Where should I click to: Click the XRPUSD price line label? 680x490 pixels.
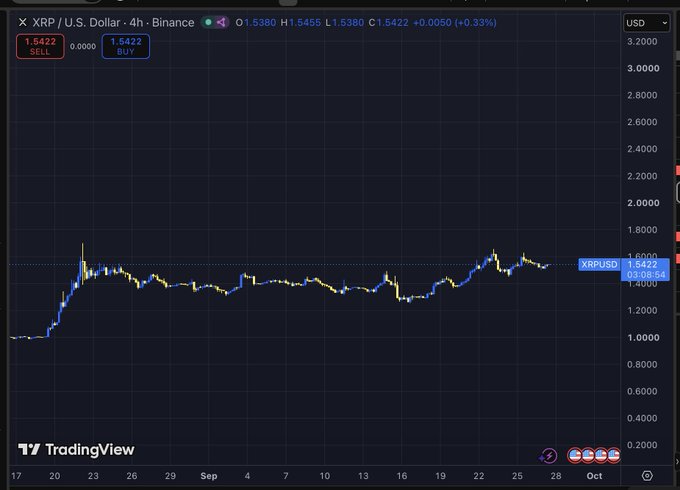pyautogui.click(x=599, y=265)
